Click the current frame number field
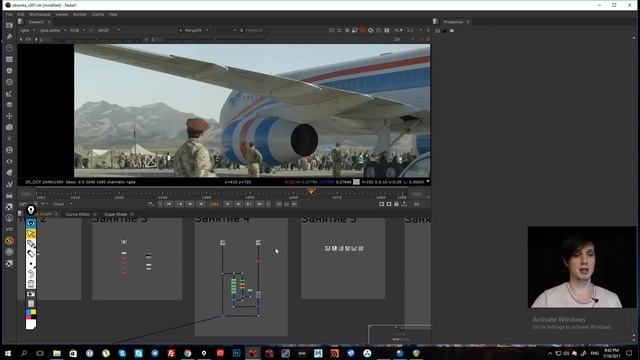640x360 pixels. 214,204
